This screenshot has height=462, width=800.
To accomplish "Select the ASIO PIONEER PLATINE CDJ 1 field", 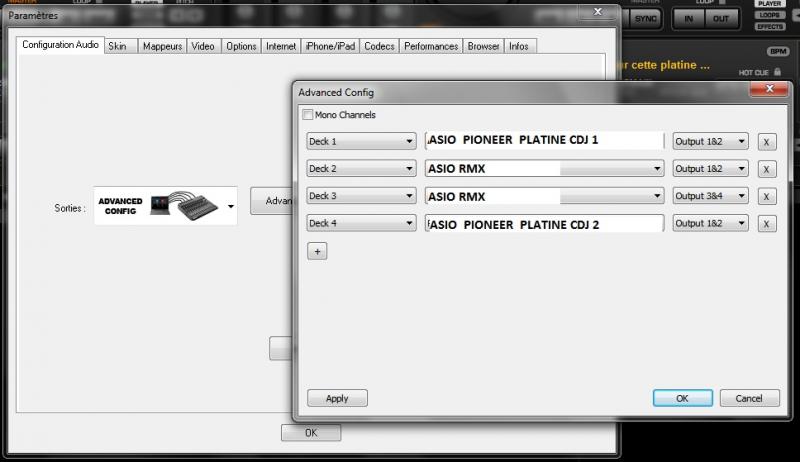I will (544, 140).
